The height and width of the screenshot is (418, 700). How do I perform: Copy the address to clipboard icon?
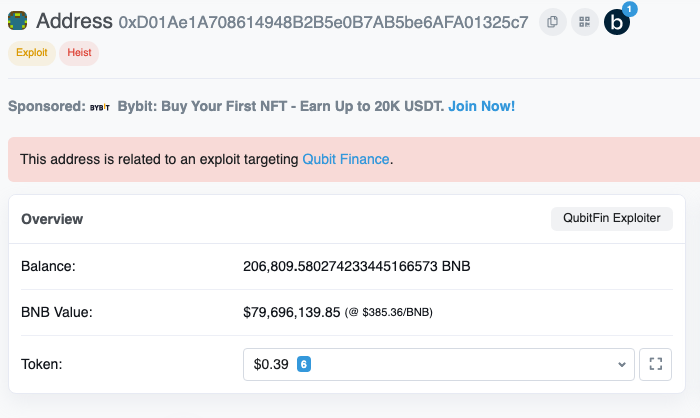[x=553, y=22]
